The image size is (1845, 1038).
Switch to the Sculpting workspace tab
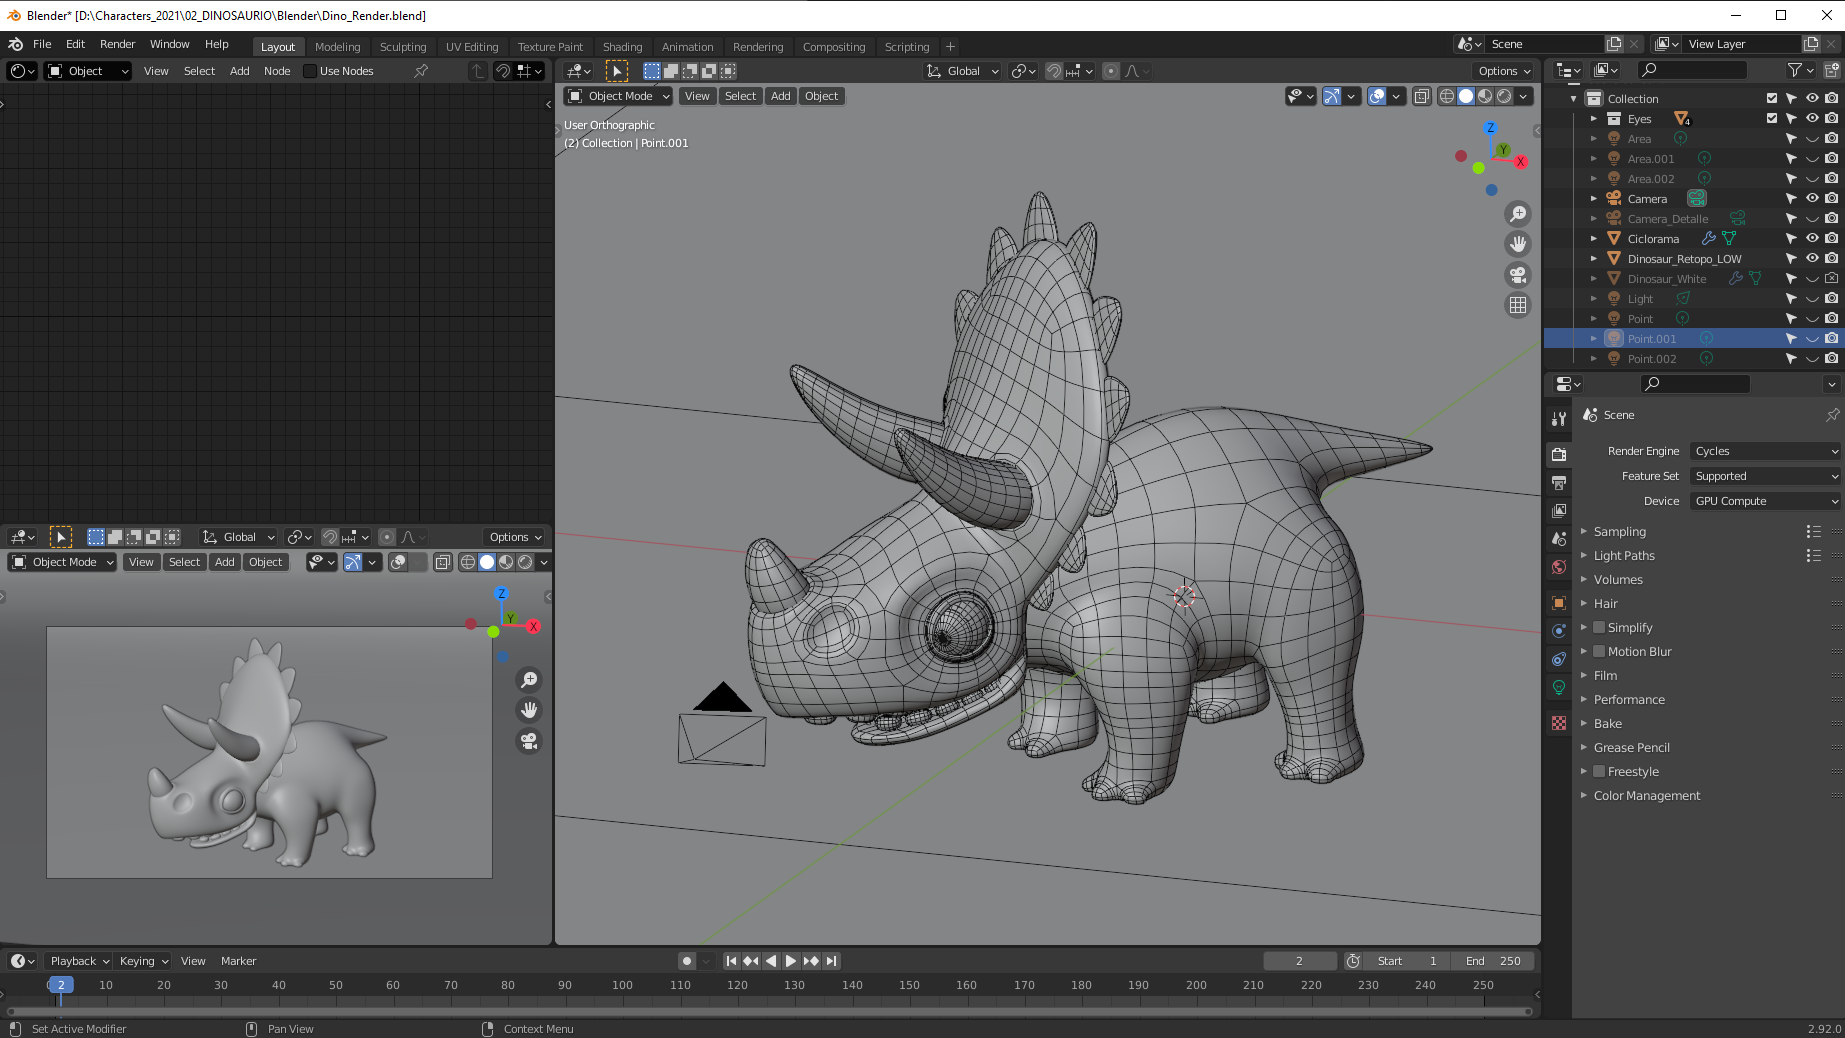coord(402,47)
